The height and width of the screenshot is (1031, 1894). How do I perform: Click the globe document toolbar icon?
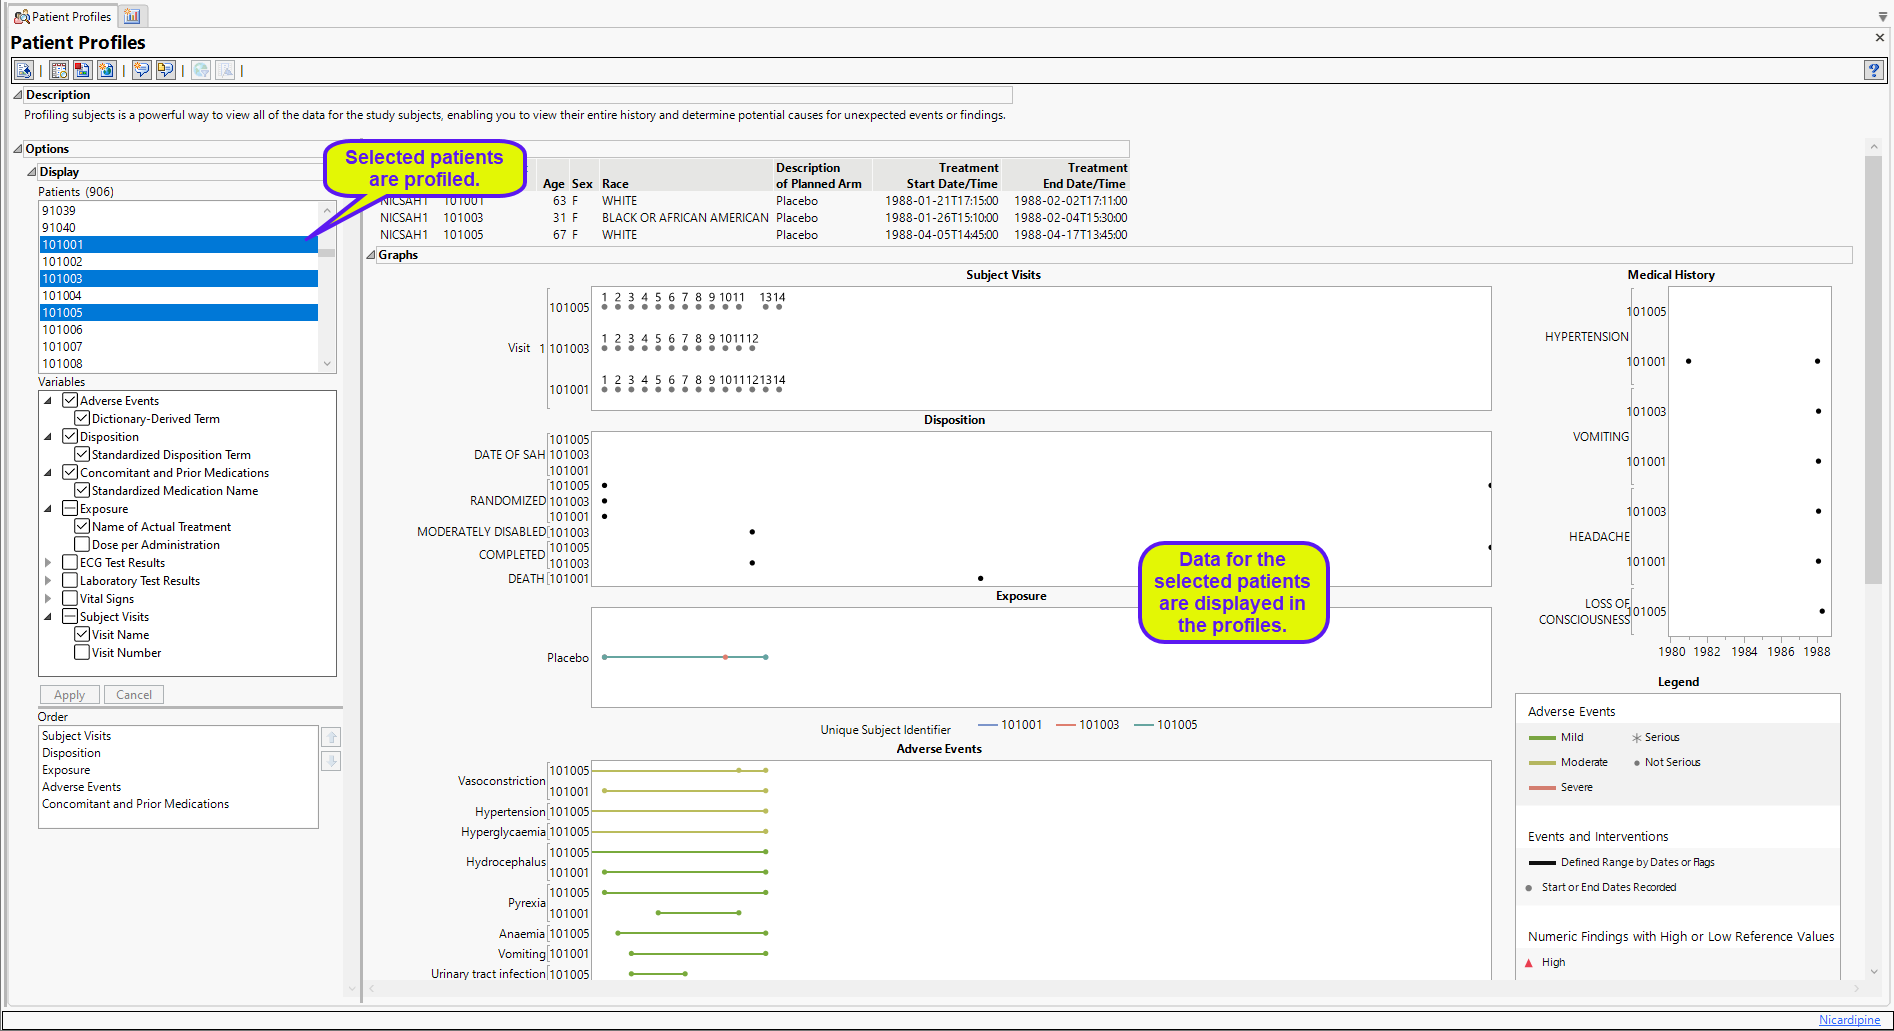[106, 70]
